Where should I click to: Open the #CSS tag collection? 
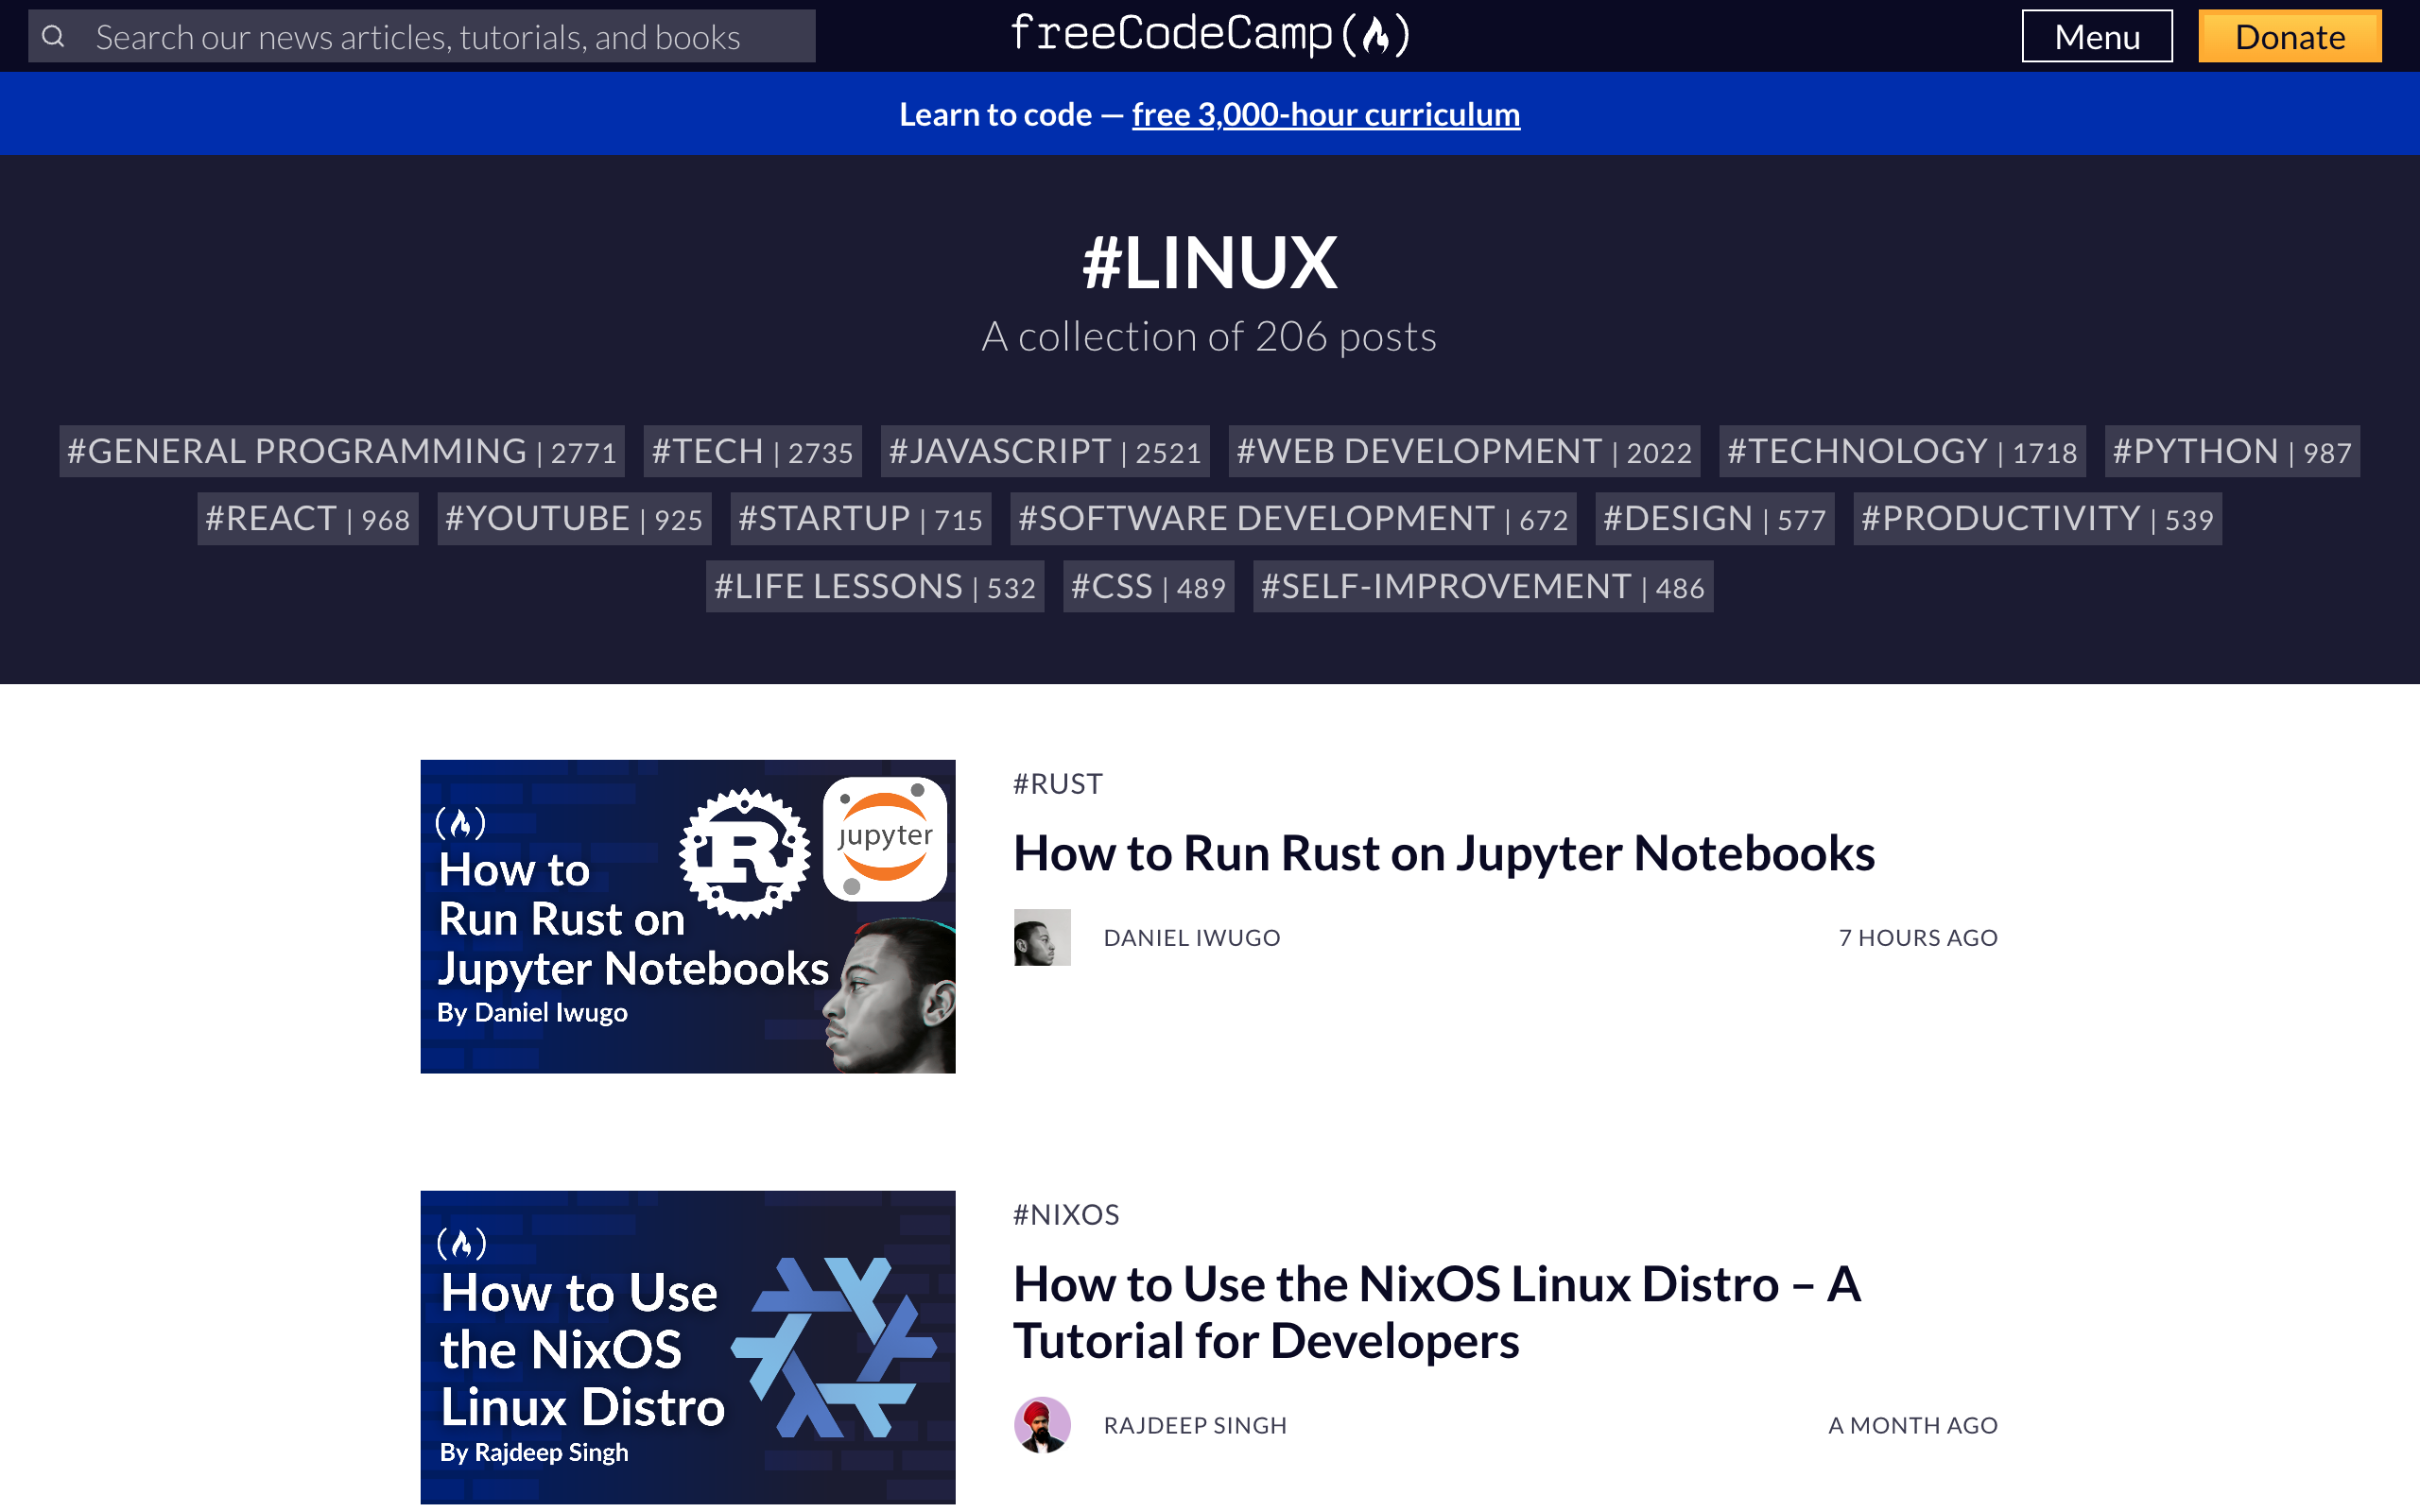click(1148, 587)
